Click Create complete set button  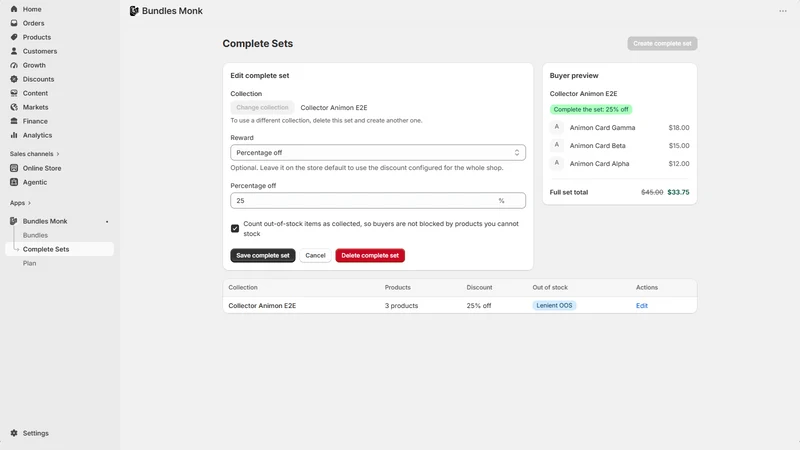pos(662,43)
